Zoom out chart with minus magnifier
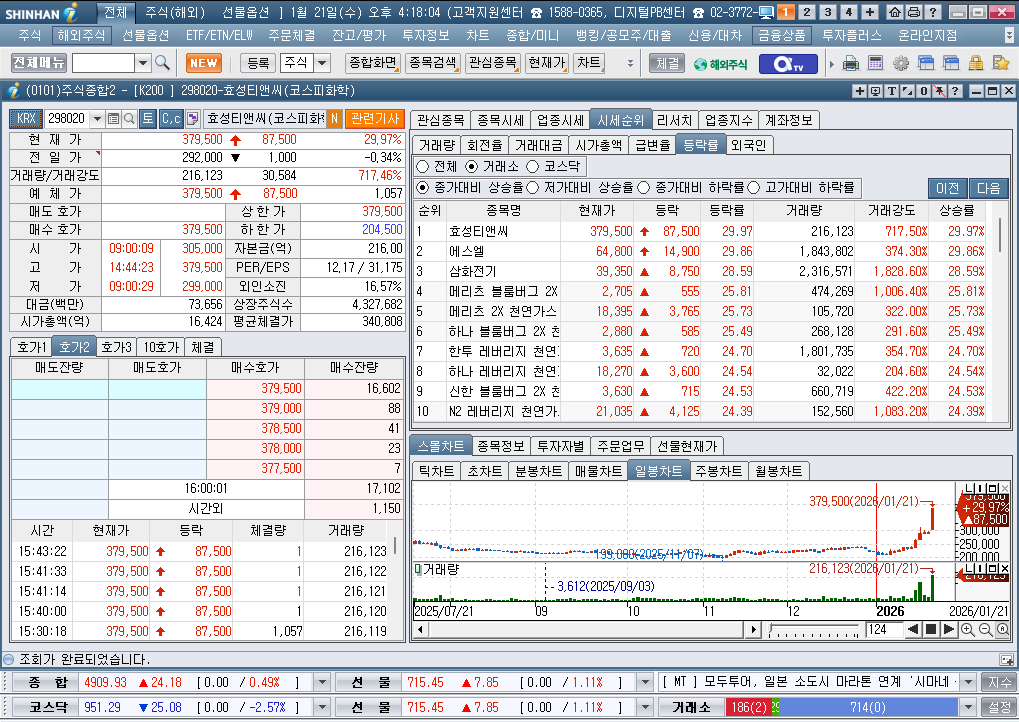This screenshot has width=1019, height=722. [985, 629]
